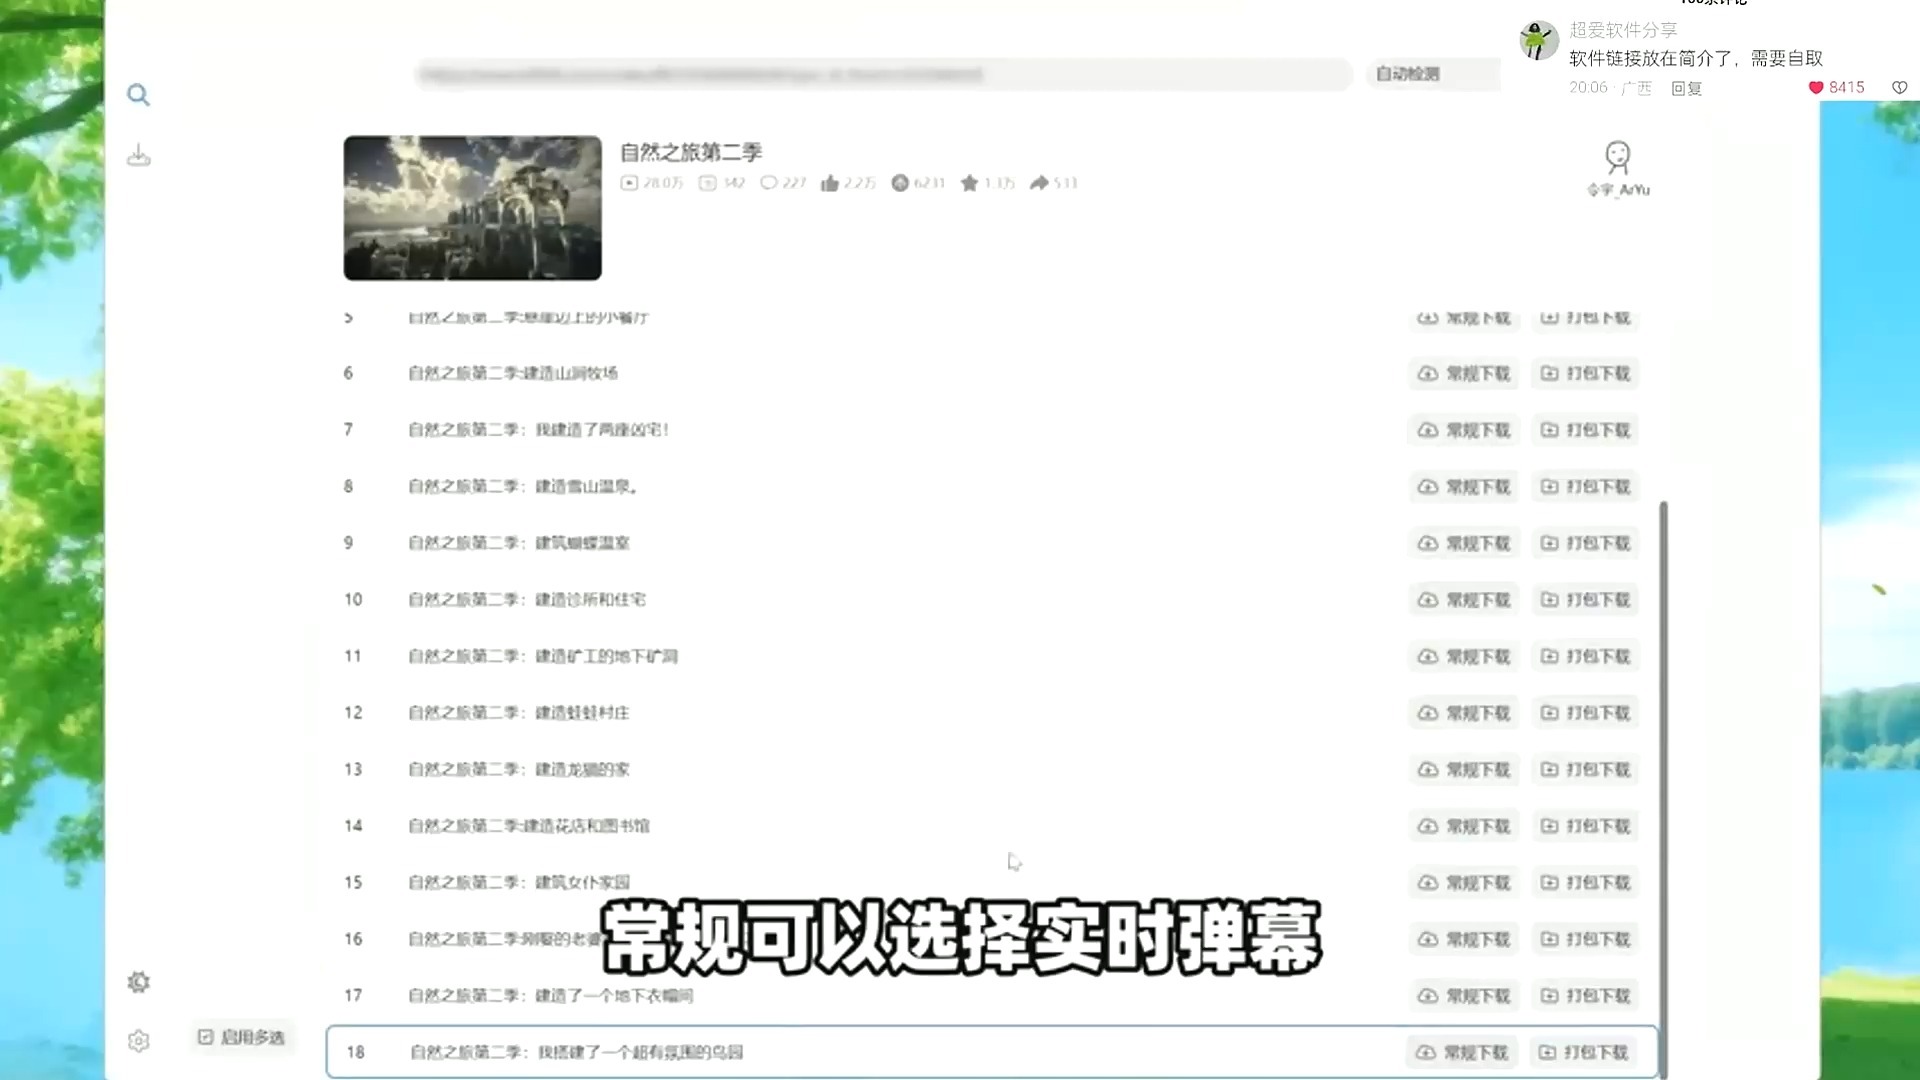Click the thumbs-up icon showing 2.2万
1920x1080 pixels.
click(829, 183)
